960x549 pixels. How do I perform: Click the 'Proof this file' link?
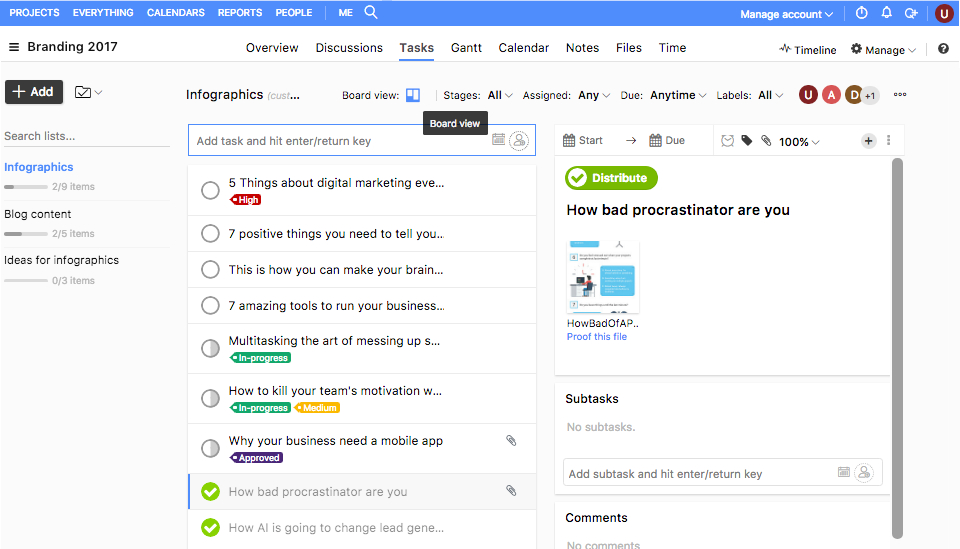tap(597, 337)
